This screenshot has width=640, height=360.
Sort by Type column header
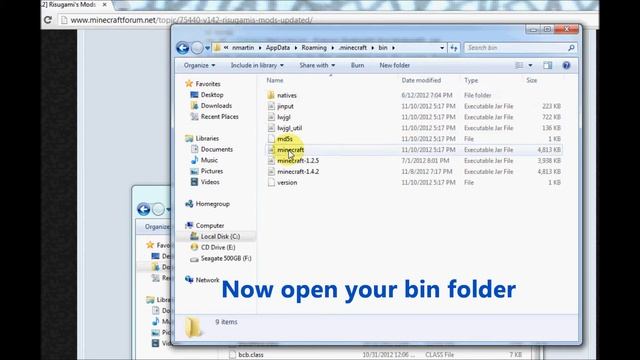(471, 80)
